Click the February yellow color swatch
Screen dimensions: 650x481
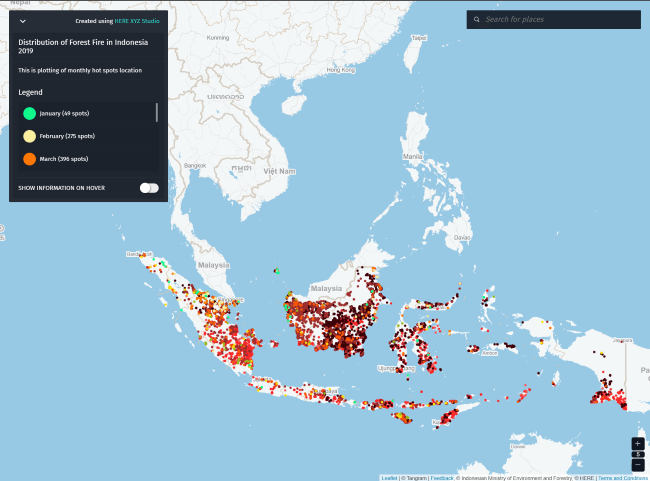tap(29, 136)
